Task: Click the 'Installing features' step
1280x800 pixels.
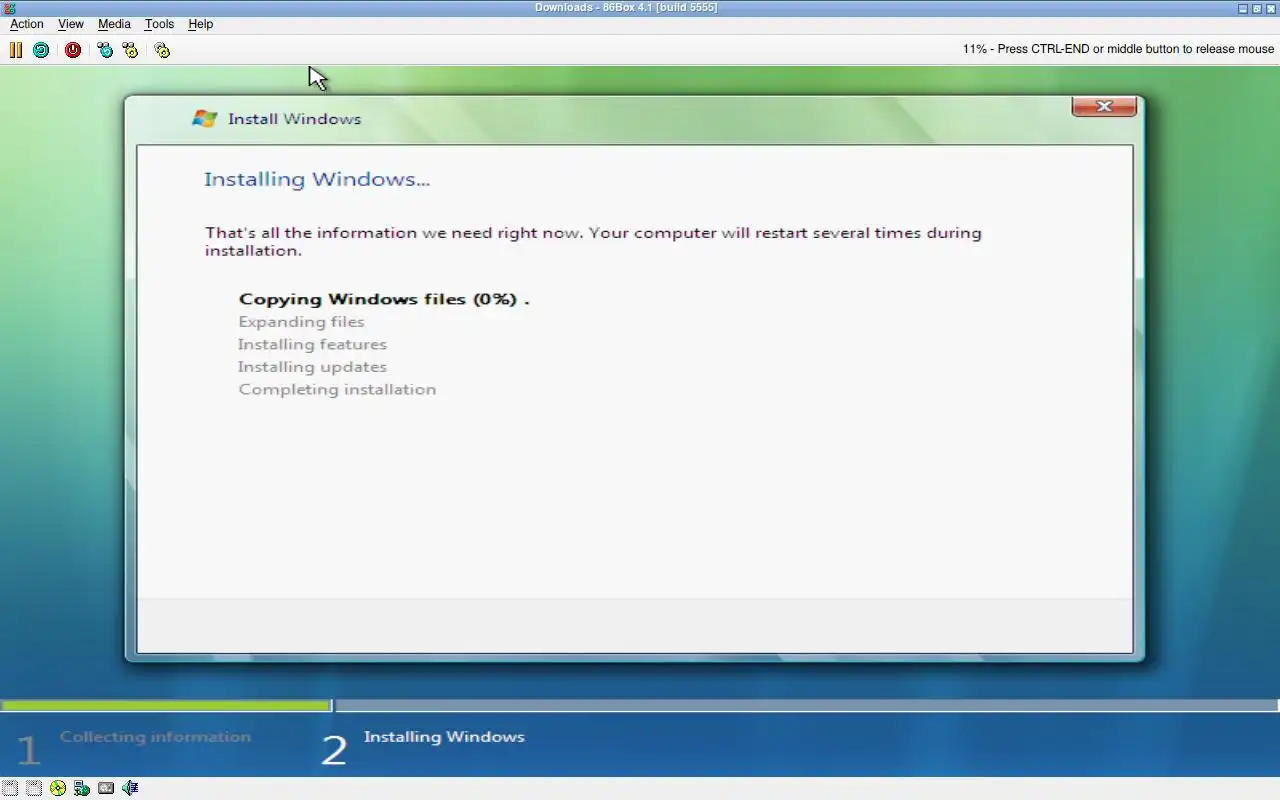Action: (x=312, y=344)
